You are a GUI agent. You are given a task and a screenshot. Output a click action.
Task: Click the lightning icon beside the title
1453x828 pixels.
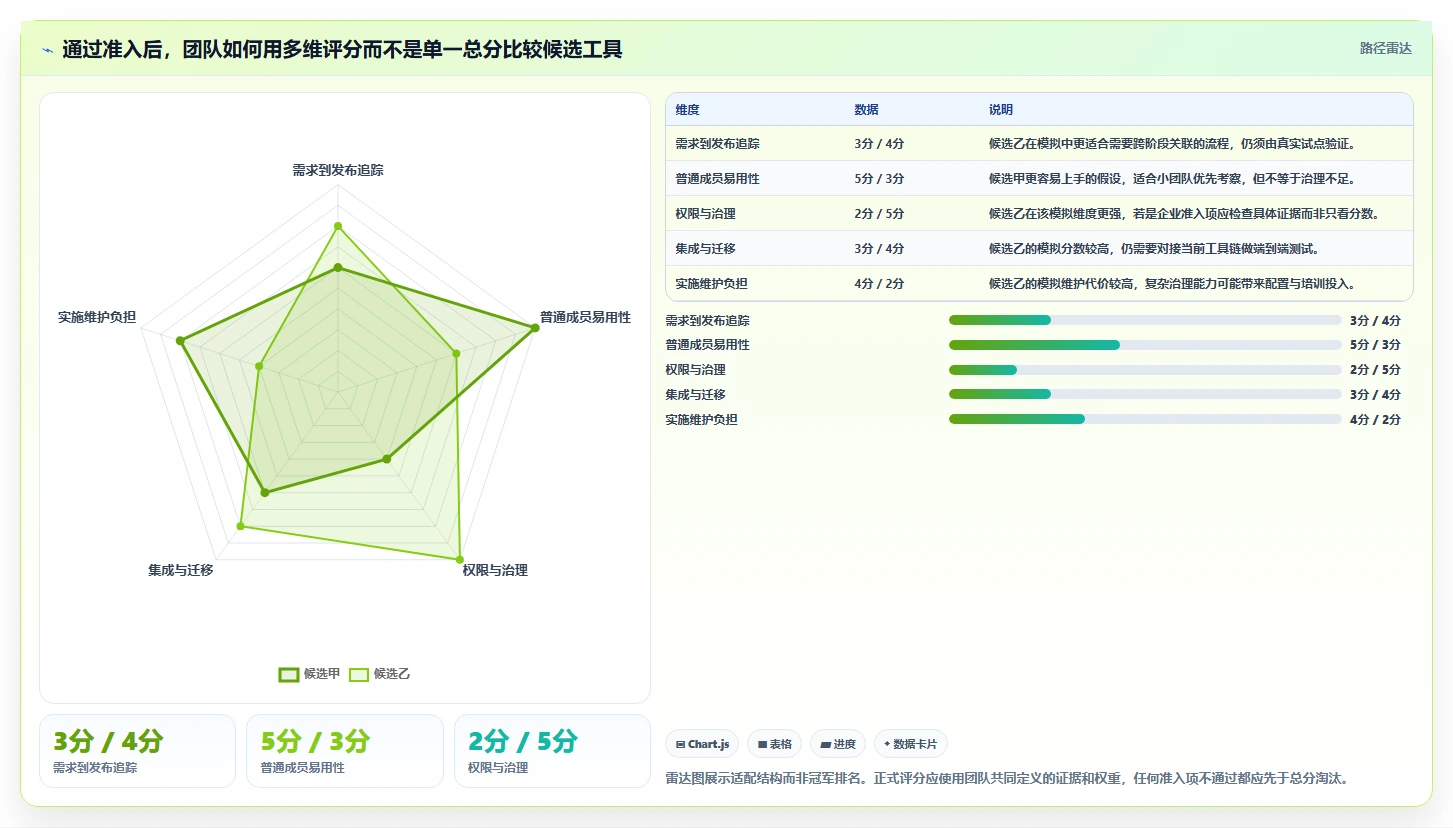(47, 50)
